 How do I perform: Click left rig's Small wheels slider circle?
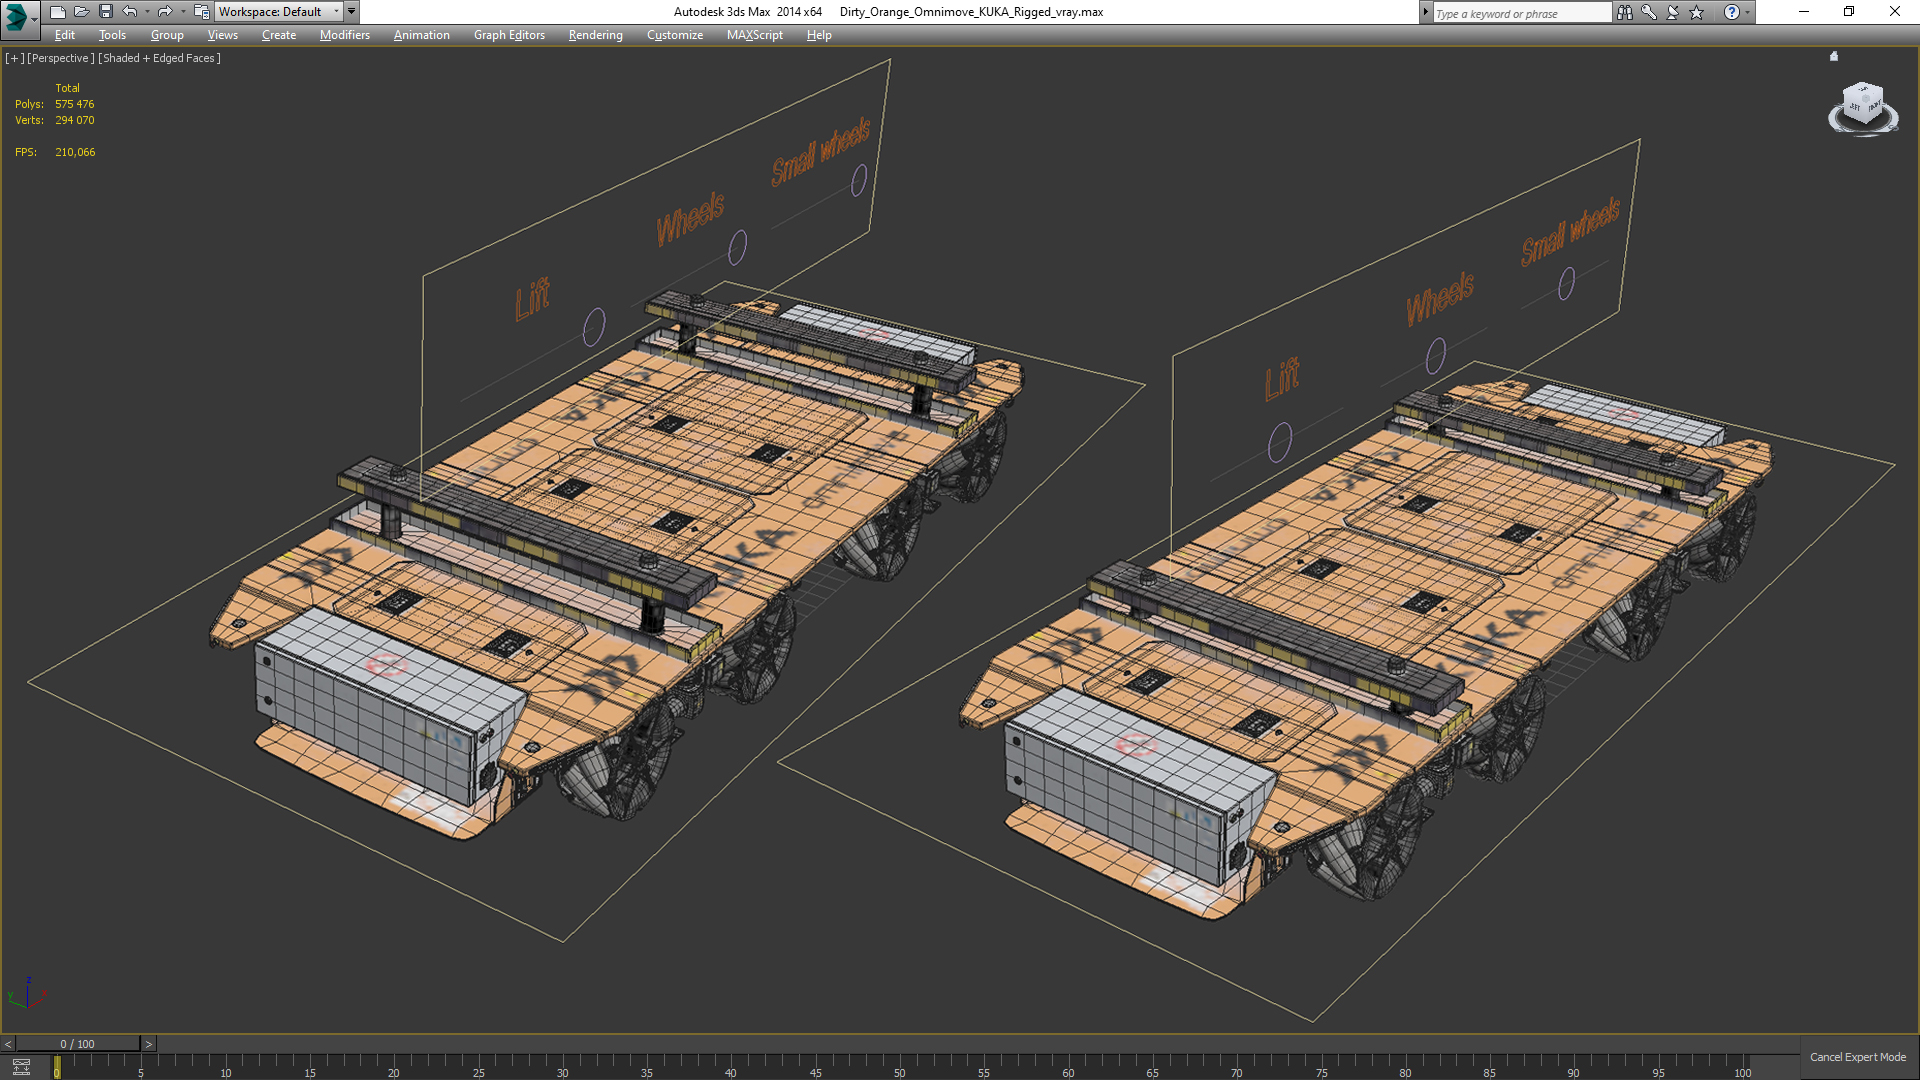coord(859,180)
